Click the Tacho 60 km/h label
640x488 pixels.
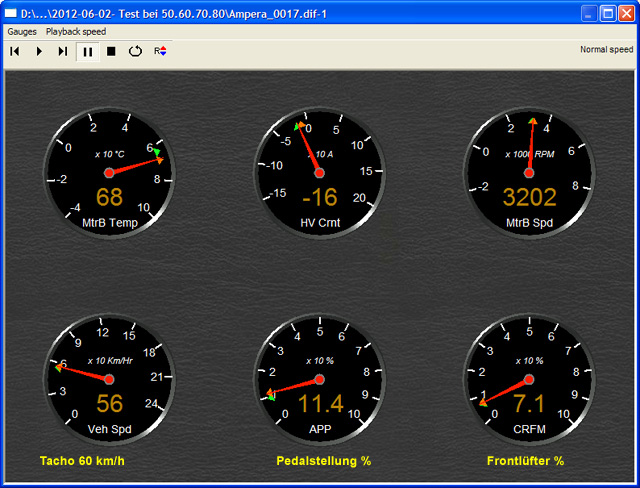tap(82, 461)
